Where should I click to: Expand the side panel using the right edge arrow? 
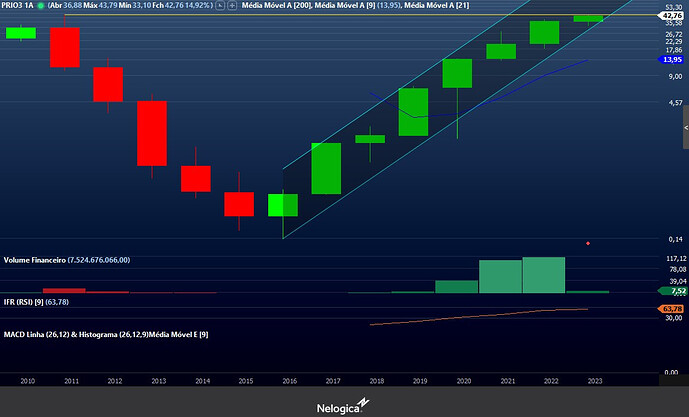pyautogui.click(x=685, y=129)
